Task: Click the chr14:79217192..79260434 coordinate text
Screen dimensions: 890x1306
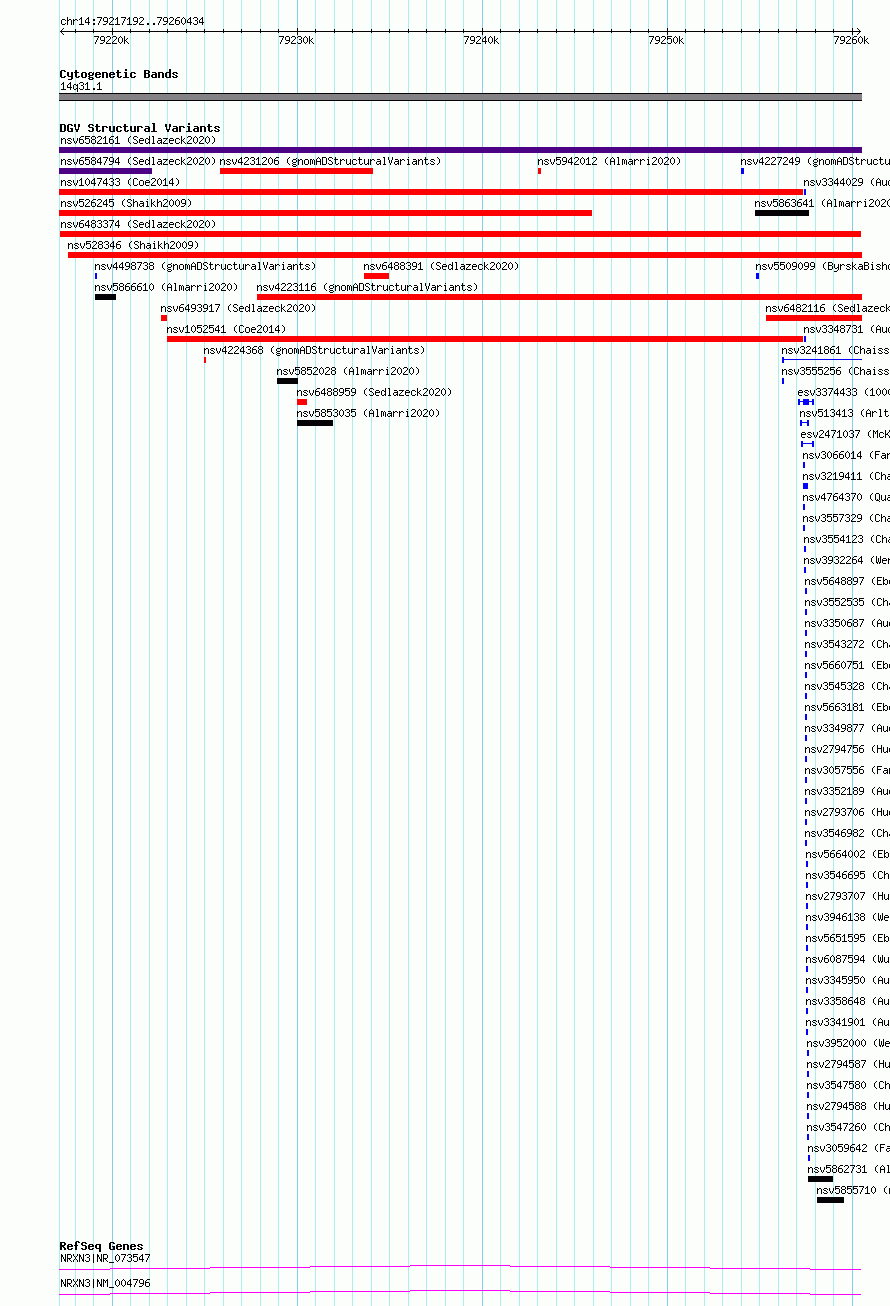Action: pos(132,21)
